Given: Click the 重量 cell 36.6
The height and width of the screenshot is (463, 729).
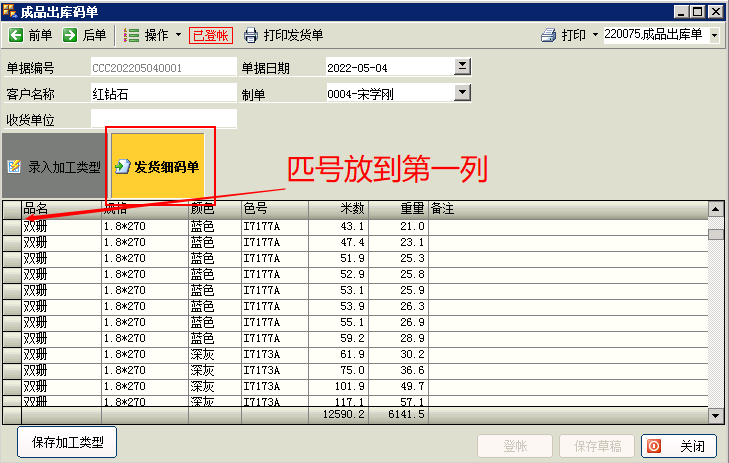Looking at the screenshot, I should tap(398, 370).
